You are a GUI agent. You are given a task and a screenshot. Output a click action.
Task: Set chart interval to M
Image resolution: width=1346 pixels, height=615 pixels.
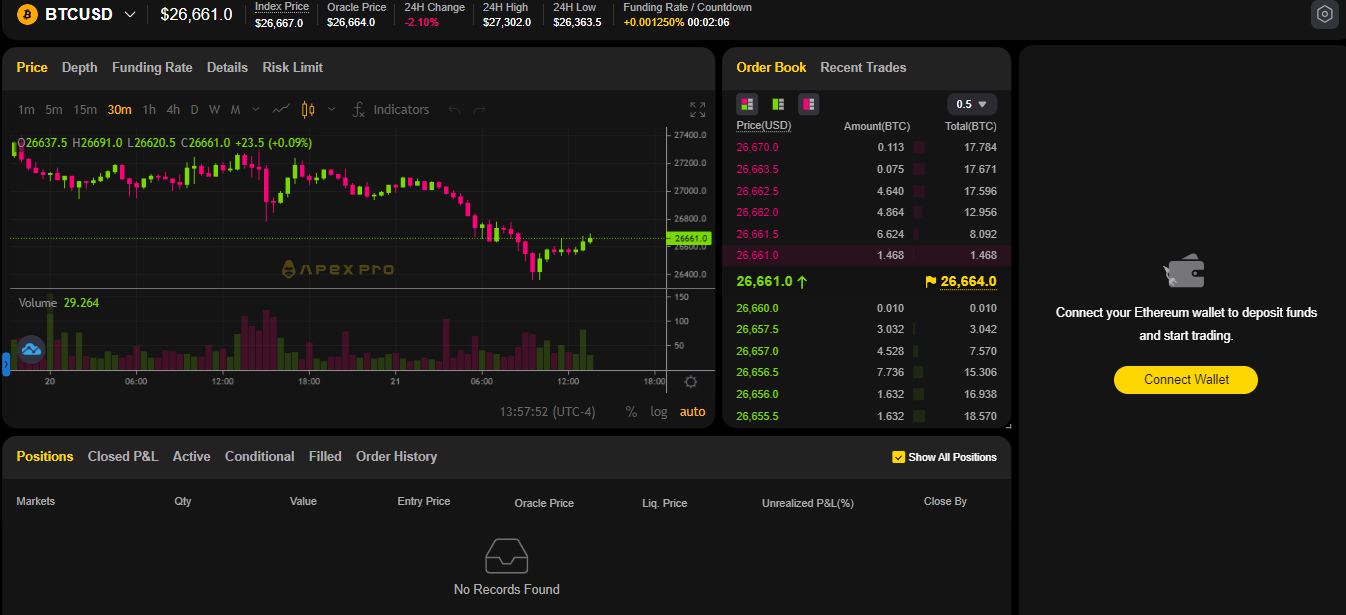click(235, 109)
